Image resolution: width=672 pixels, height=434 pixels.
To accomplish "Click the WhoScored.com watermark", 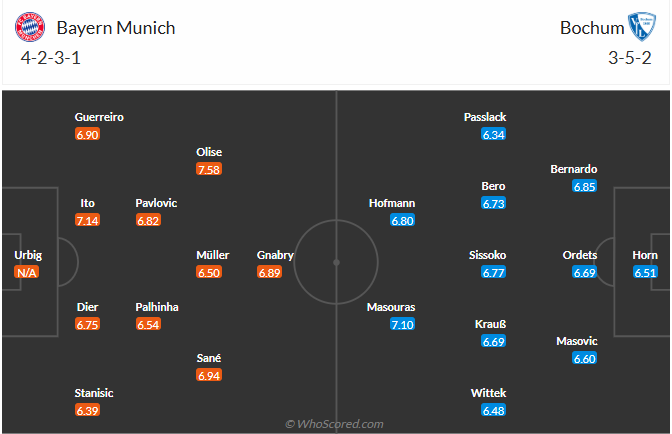I will 334,424.
